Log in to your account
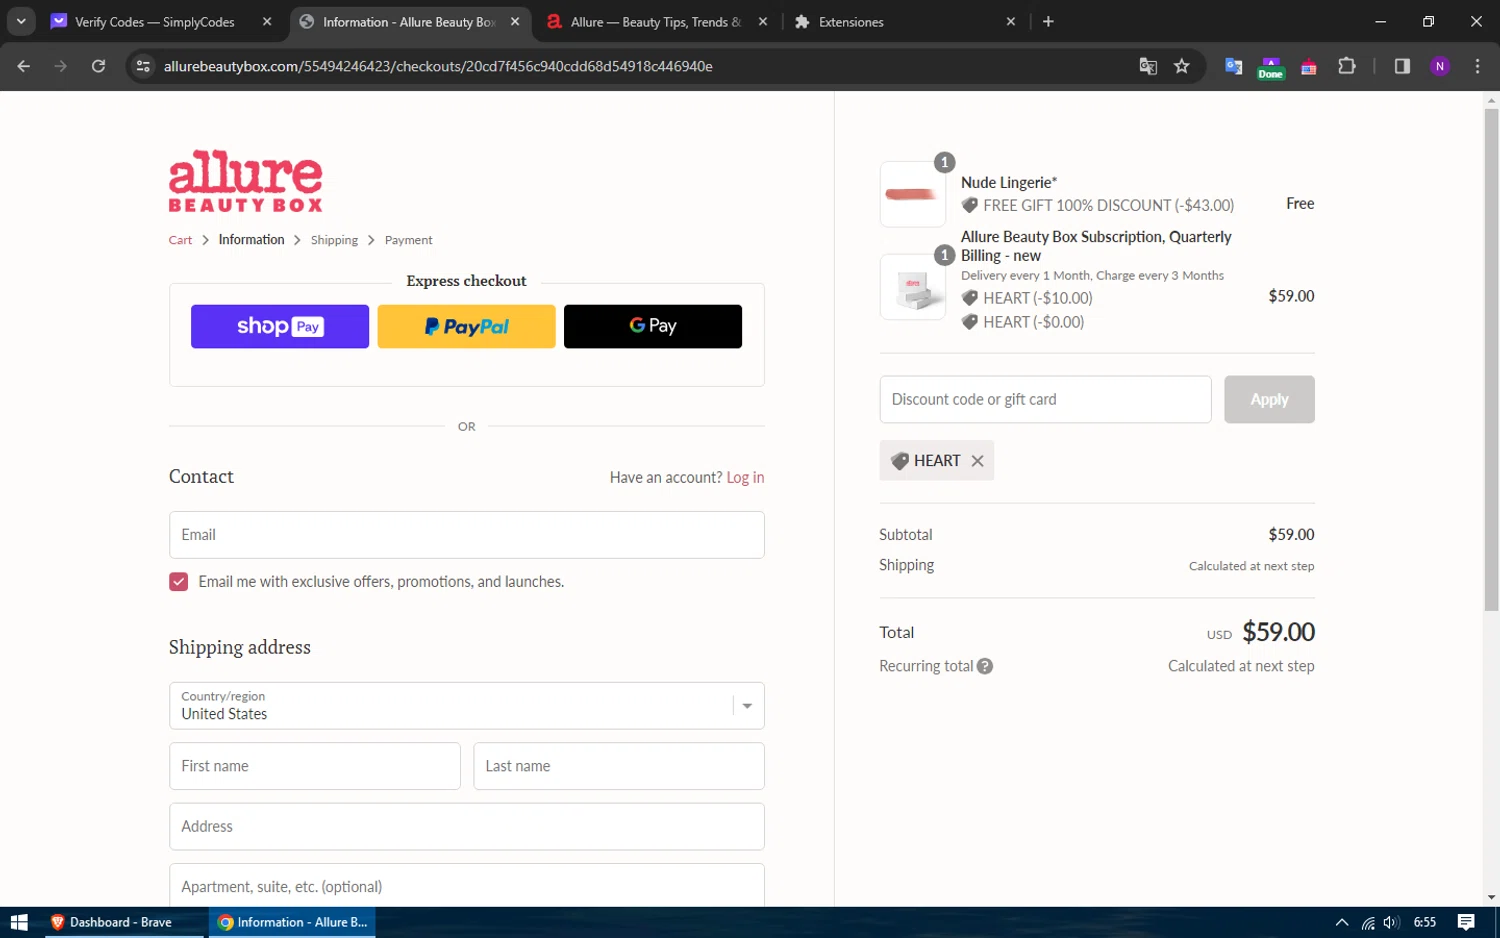Image resolution: width=1500 pixels, height=938 pixels. pyautogui.click(x=745, y=478)
